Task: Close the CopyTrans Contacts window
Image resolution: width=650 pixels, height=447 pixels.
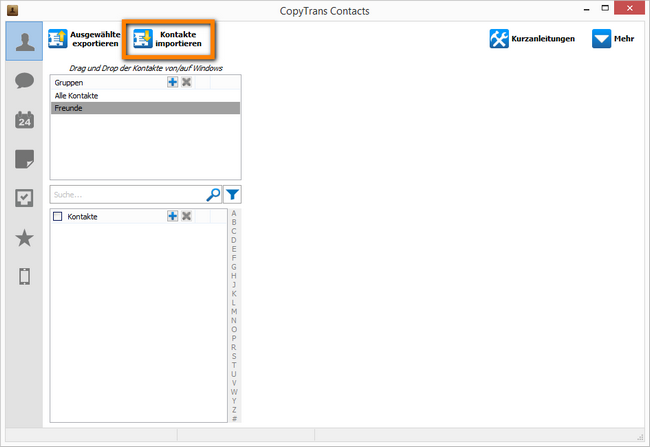Action: click(x=630, y=8)
